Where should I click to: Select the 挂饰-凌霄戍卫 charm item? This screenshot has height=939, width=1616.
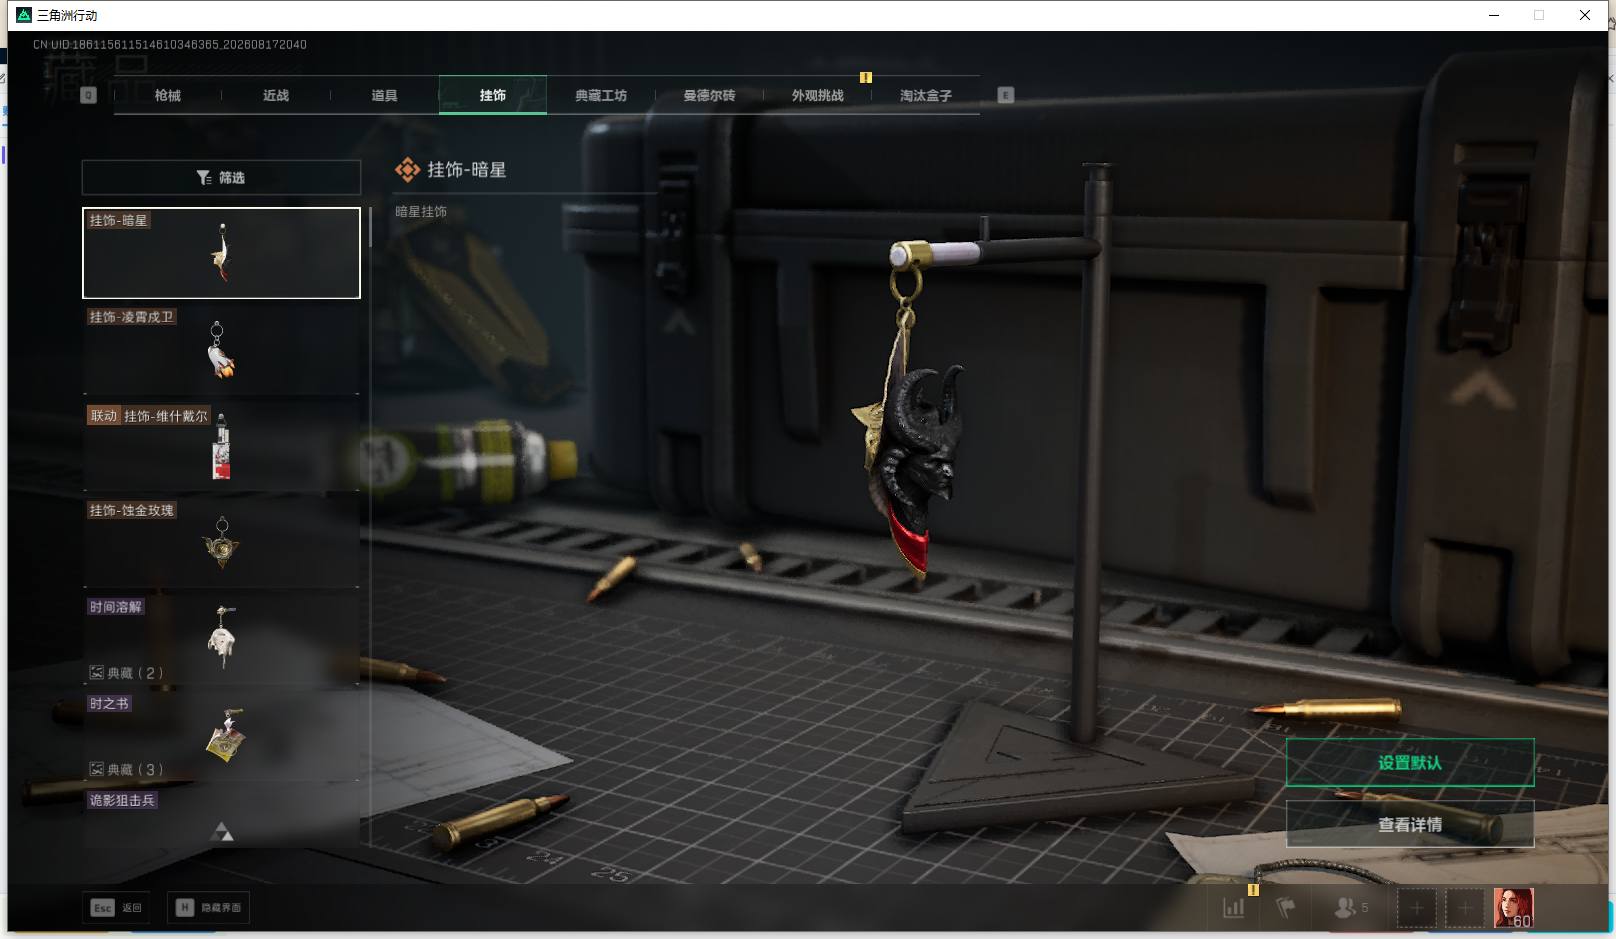pos(221,350)
